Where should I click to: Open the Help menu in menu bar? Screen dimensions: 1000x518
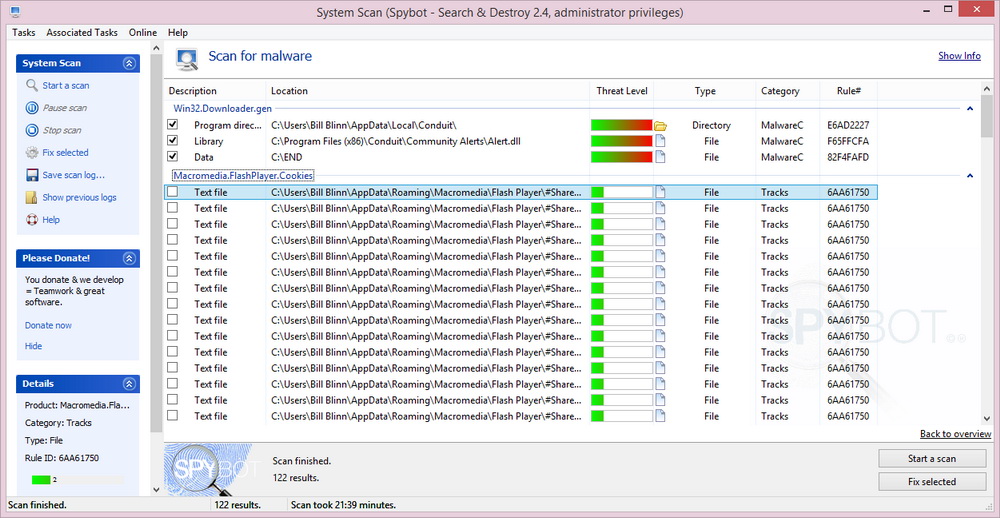click(x=178, y=33)
